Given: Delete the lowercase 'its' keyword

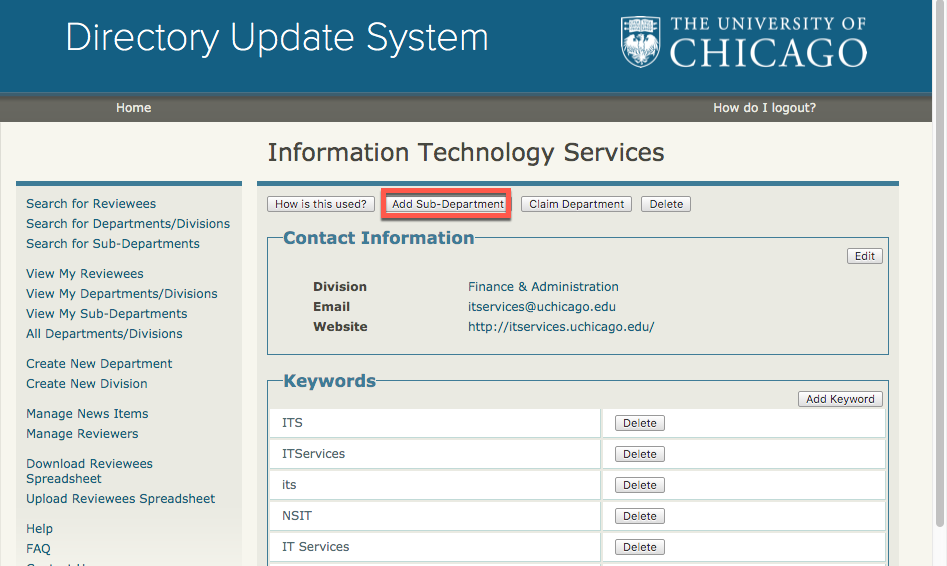Looking at the screenshot, I should [x=640, y=485].
